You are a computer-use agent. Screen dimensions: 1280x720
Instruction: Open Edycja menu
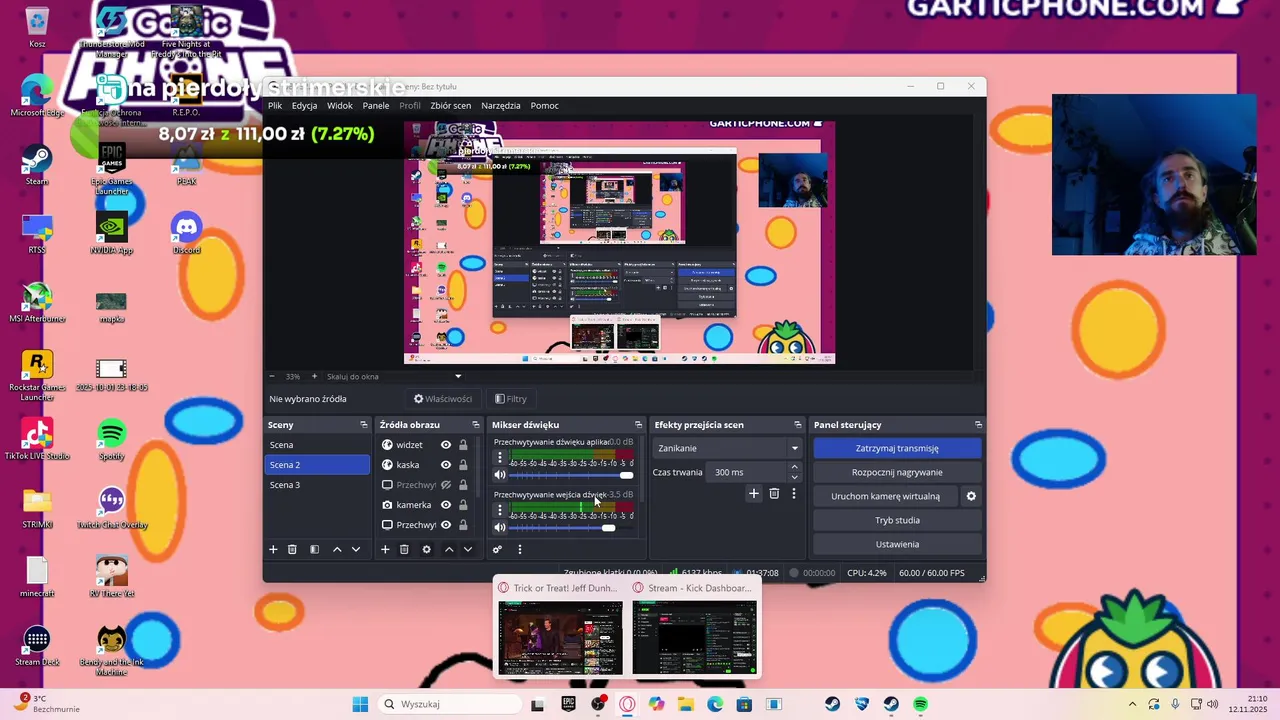coord(304,105)
